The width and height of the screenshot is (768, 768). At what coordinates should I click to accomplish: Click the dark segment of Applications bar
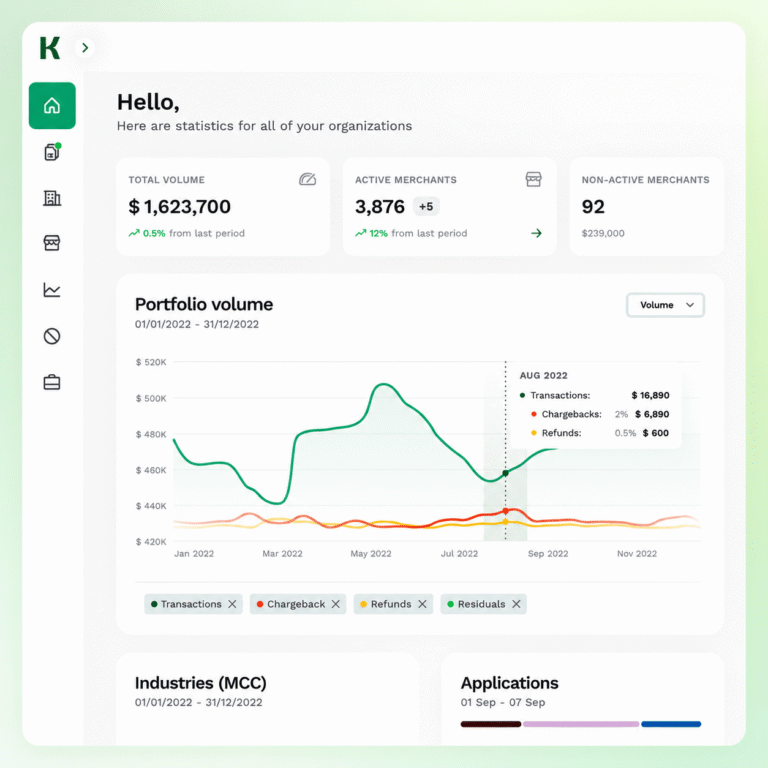pos(491,724)
